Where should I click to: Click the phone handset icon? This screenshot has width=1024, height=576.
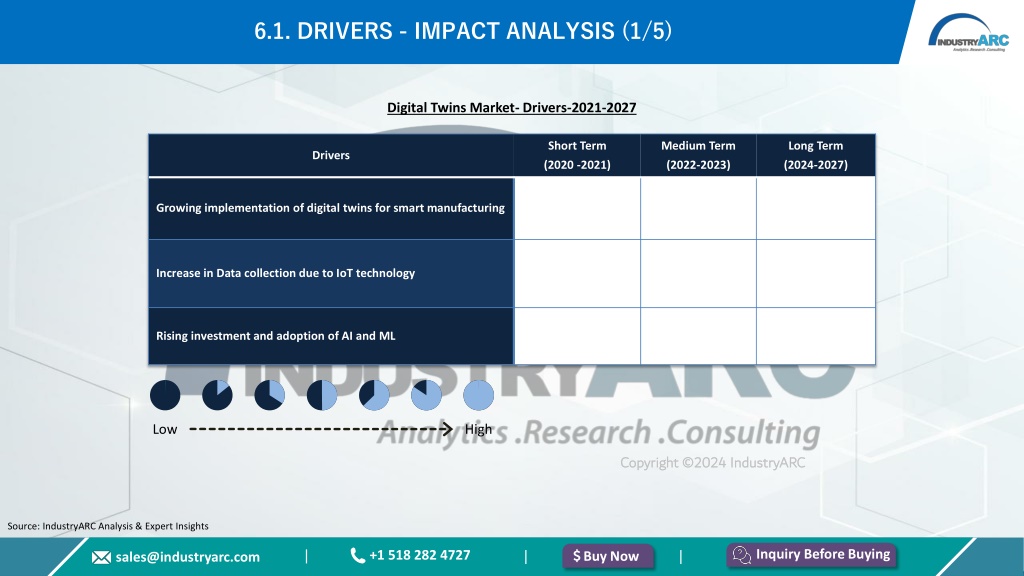pyautogui.click(x=357, y=556)
